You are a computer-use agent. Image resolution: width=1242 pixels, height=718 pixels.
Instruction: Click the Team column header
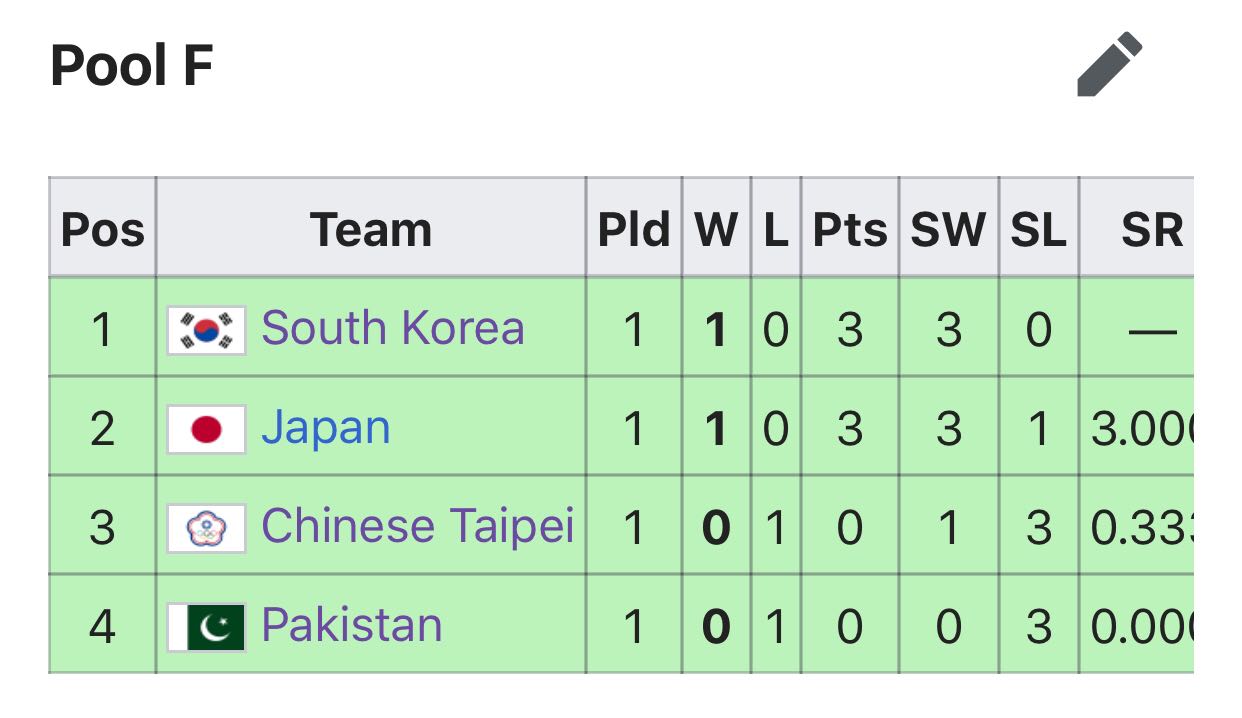pos(371,229)
